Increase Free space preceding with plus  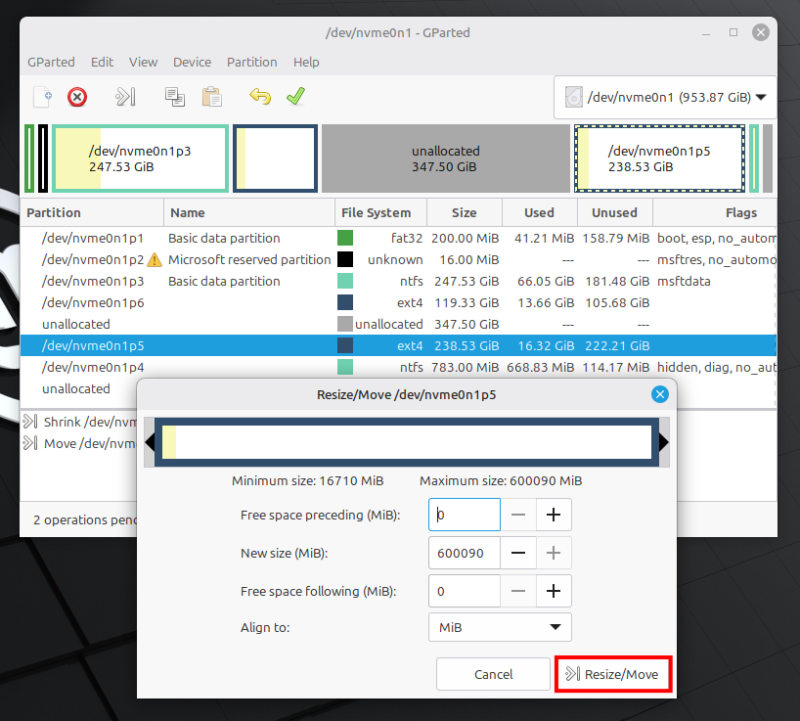(x=553, y=515)
